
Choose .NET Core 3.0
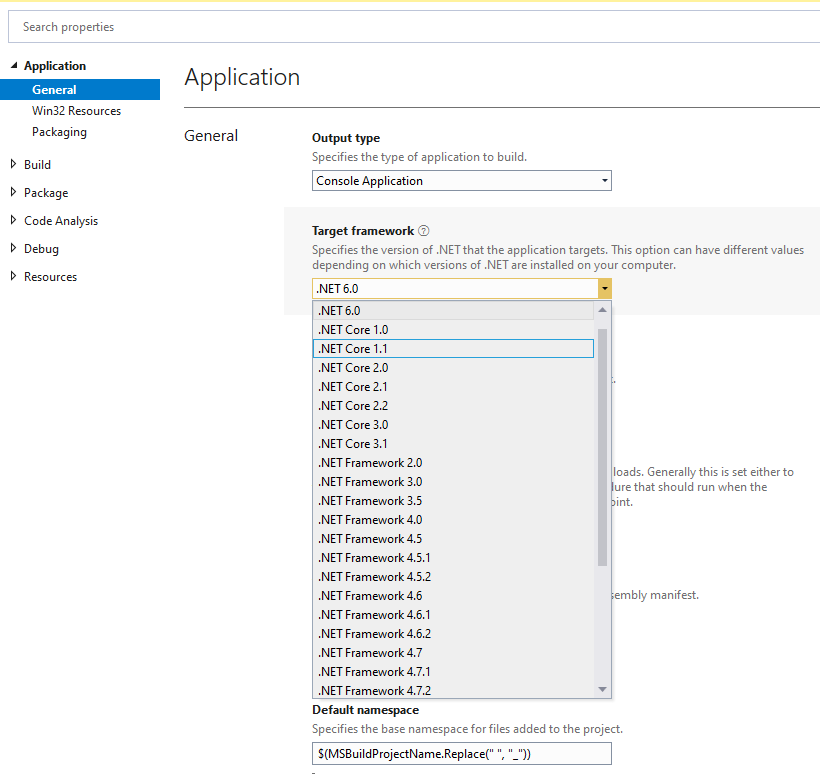coord(453,425)
